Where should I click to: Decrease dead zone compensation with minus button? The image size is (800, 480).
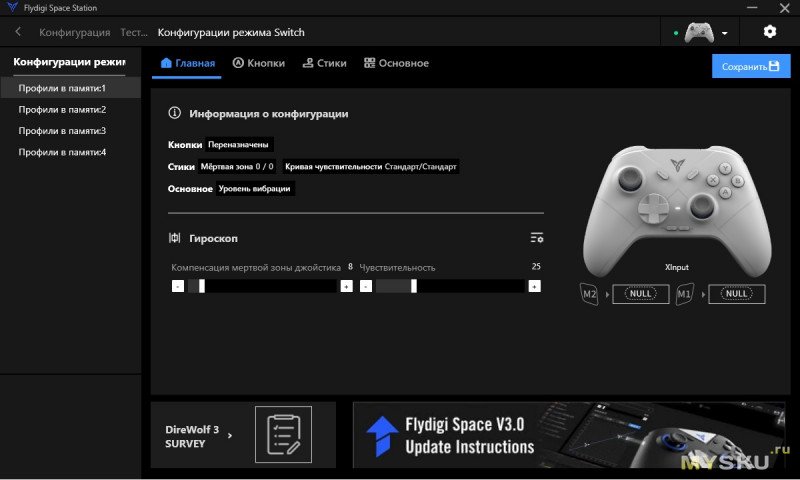(x=178, y=286)
